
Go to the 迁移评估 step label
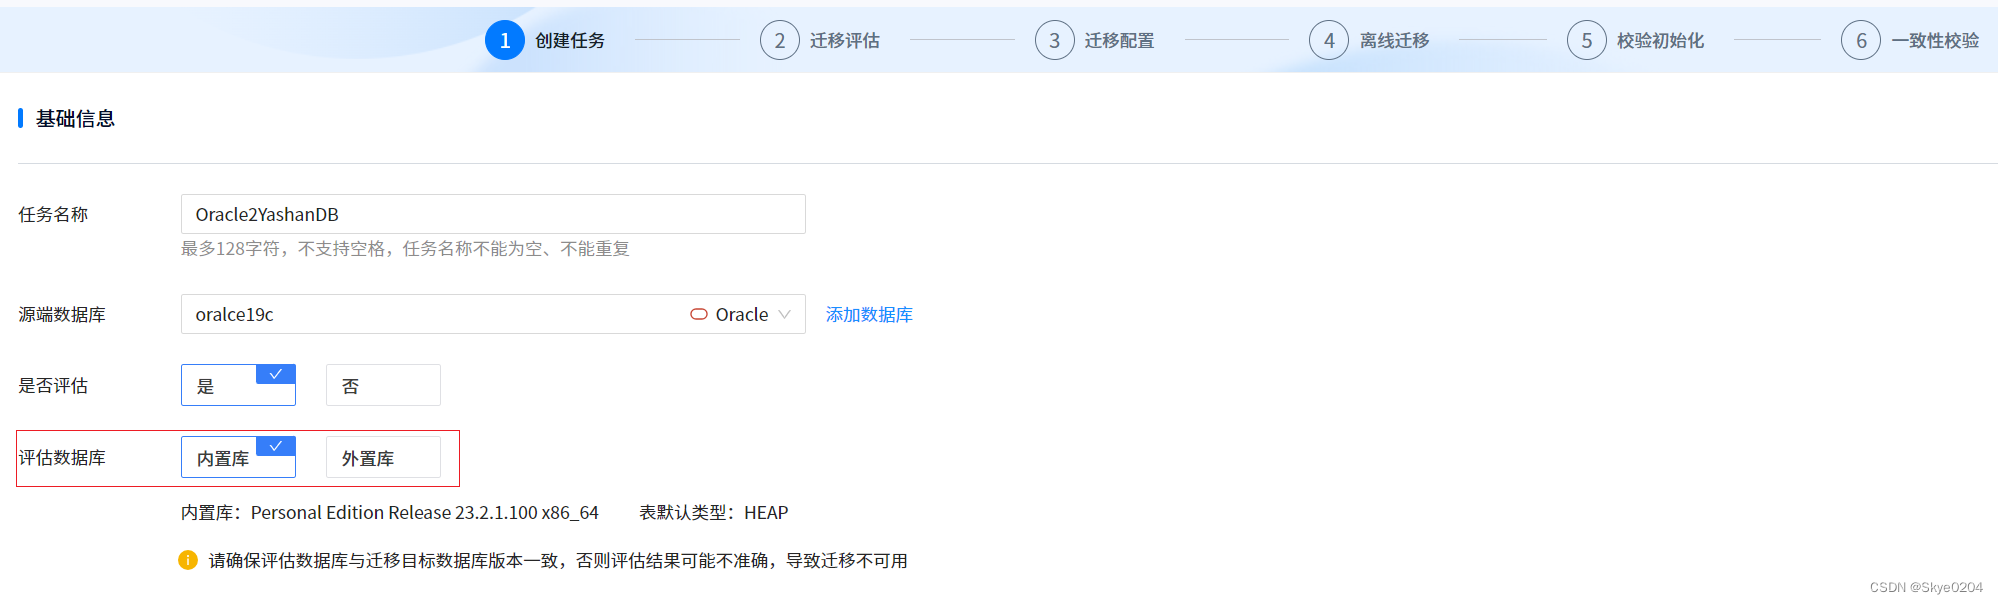pyautogui.click(x=845, y=41)
